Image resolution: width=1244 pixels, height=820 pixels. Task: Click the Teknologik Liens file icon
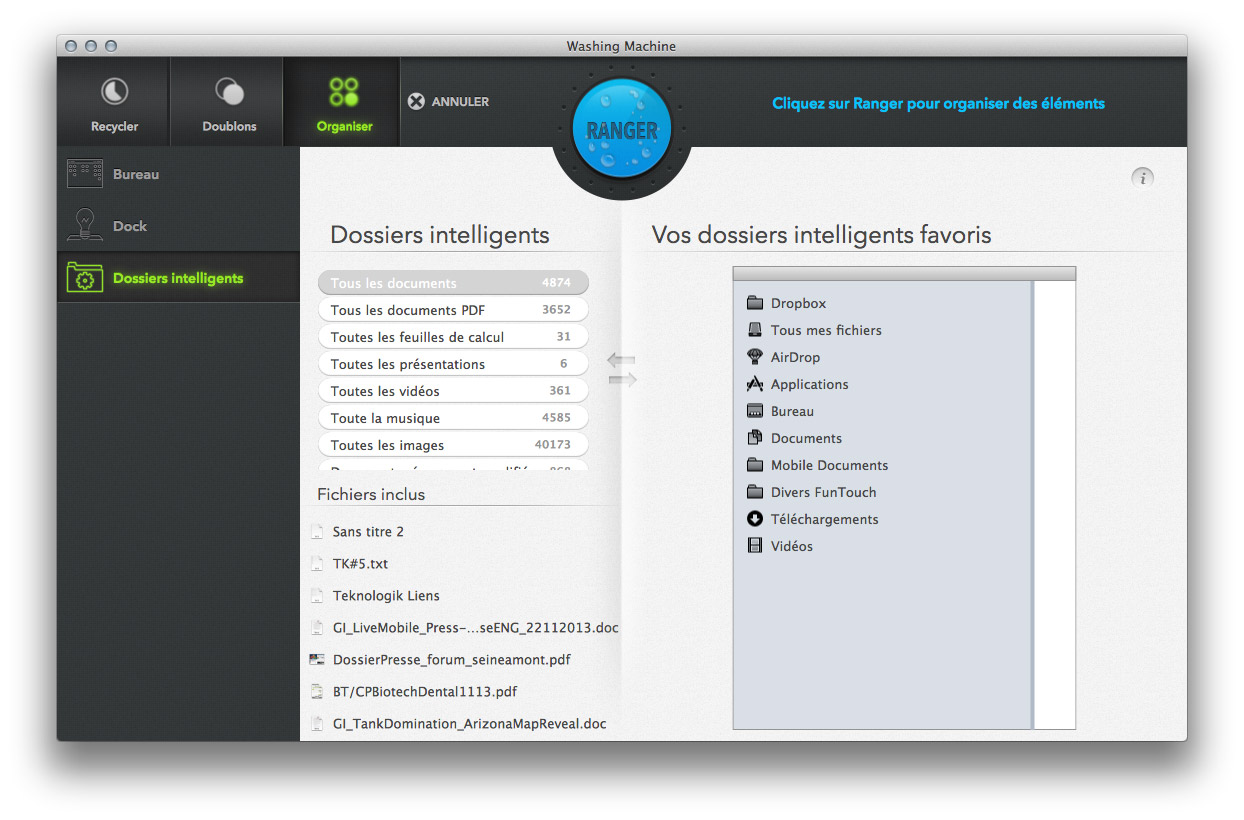(x=317, y=596)
